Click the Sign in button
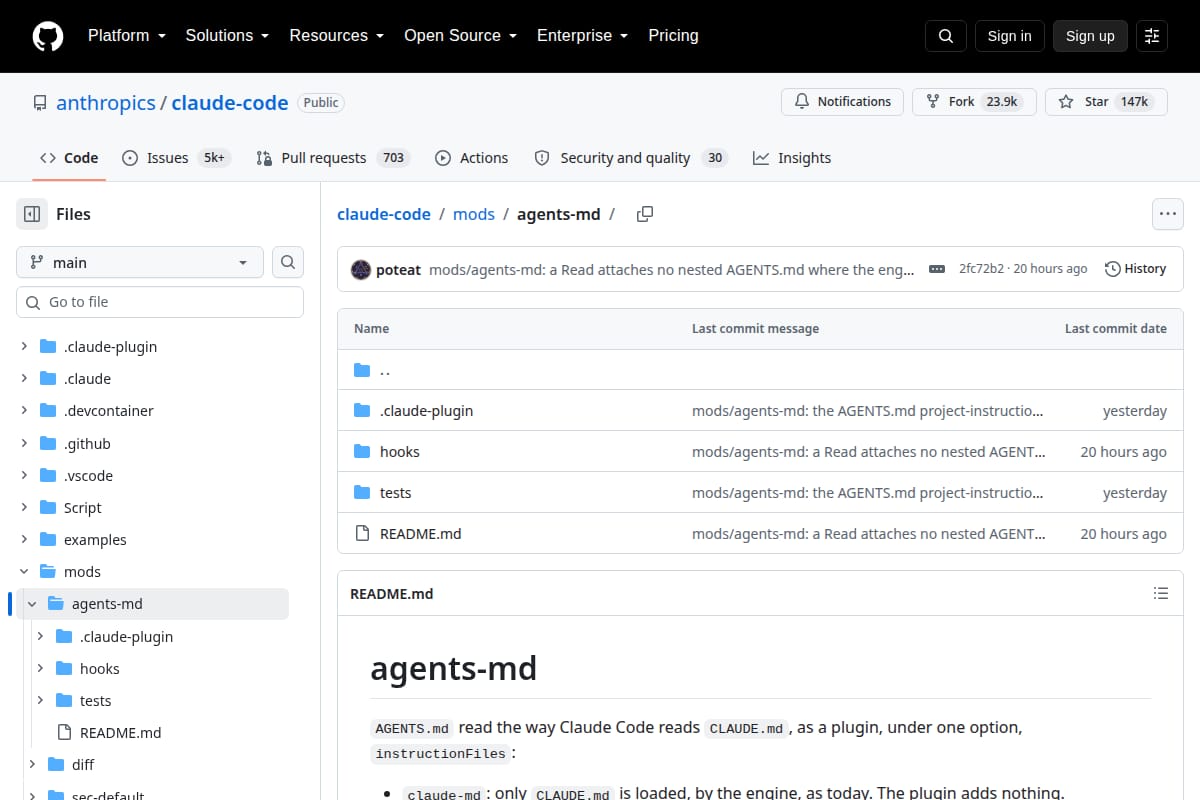The height and width of the screenshot is (800, 1200). click(1009, 36)
